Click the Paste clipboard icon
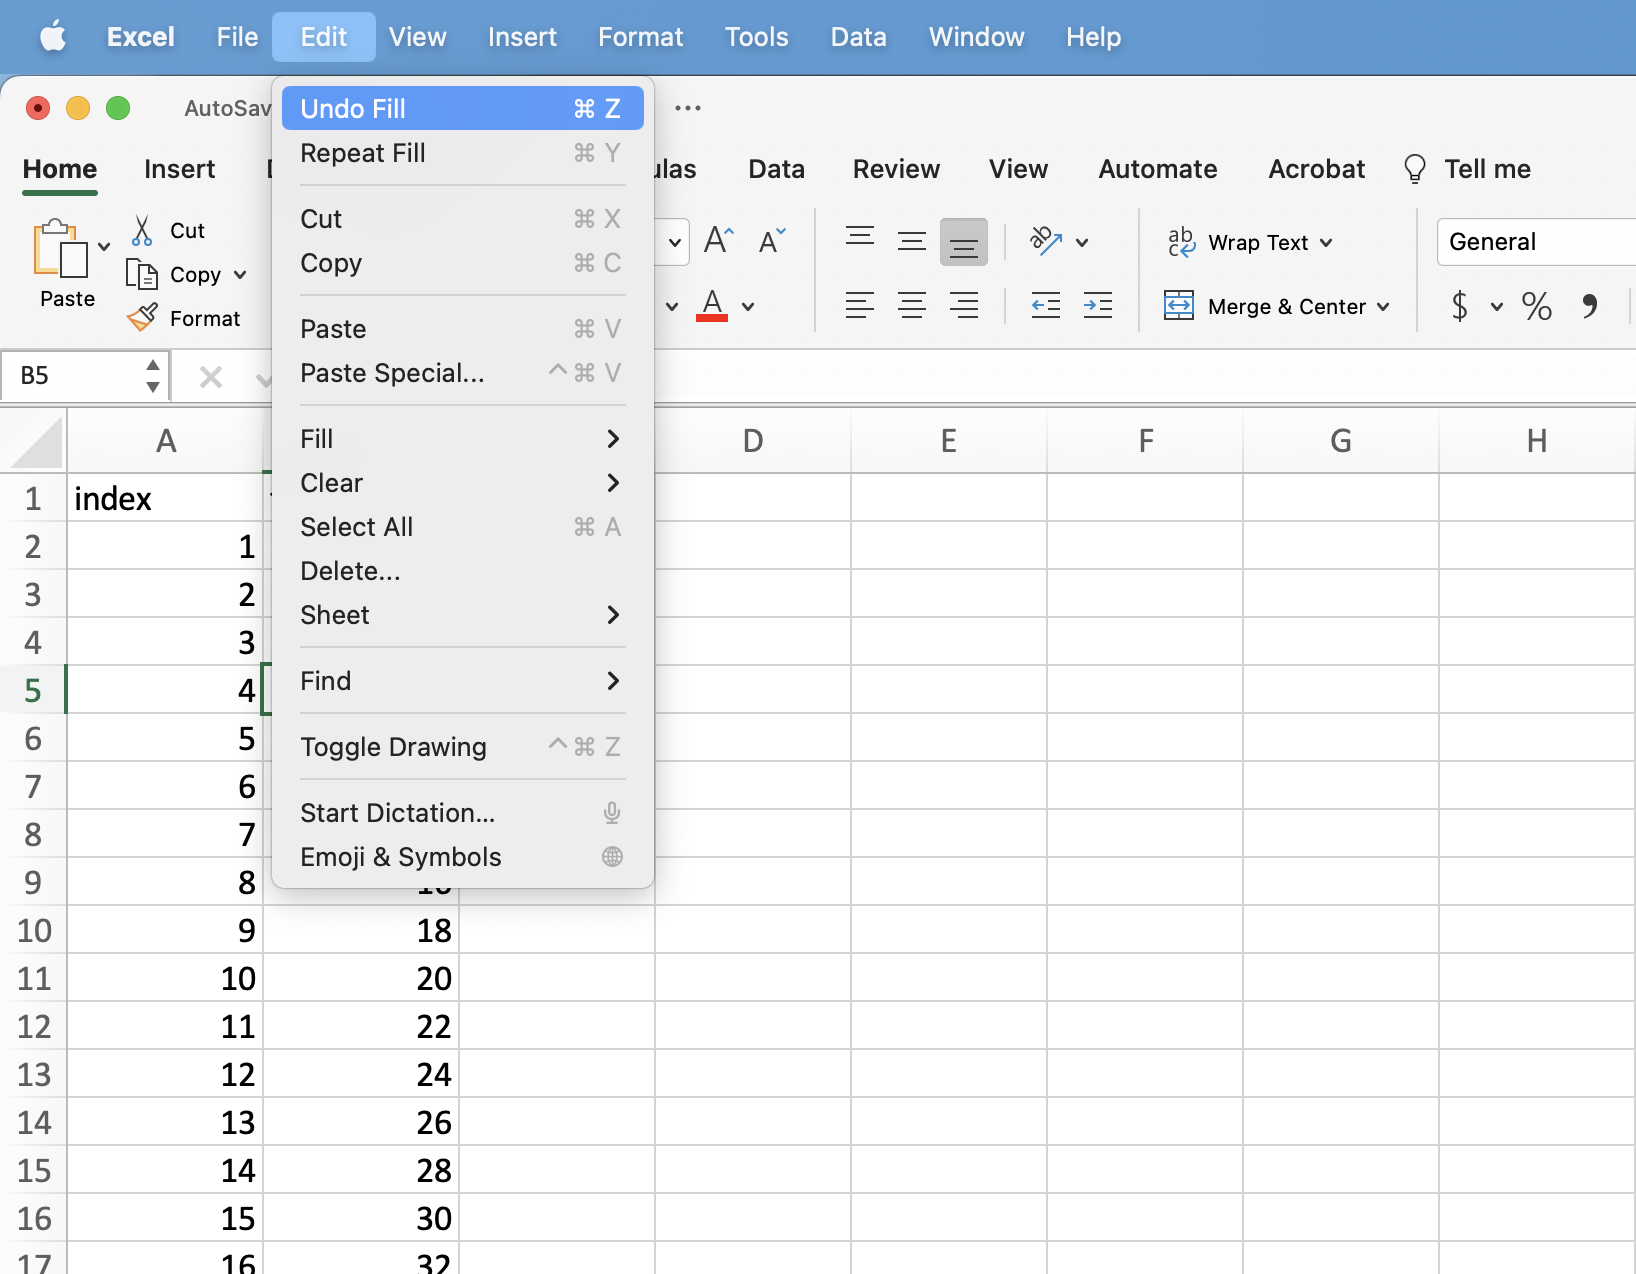 pos(60,250)
